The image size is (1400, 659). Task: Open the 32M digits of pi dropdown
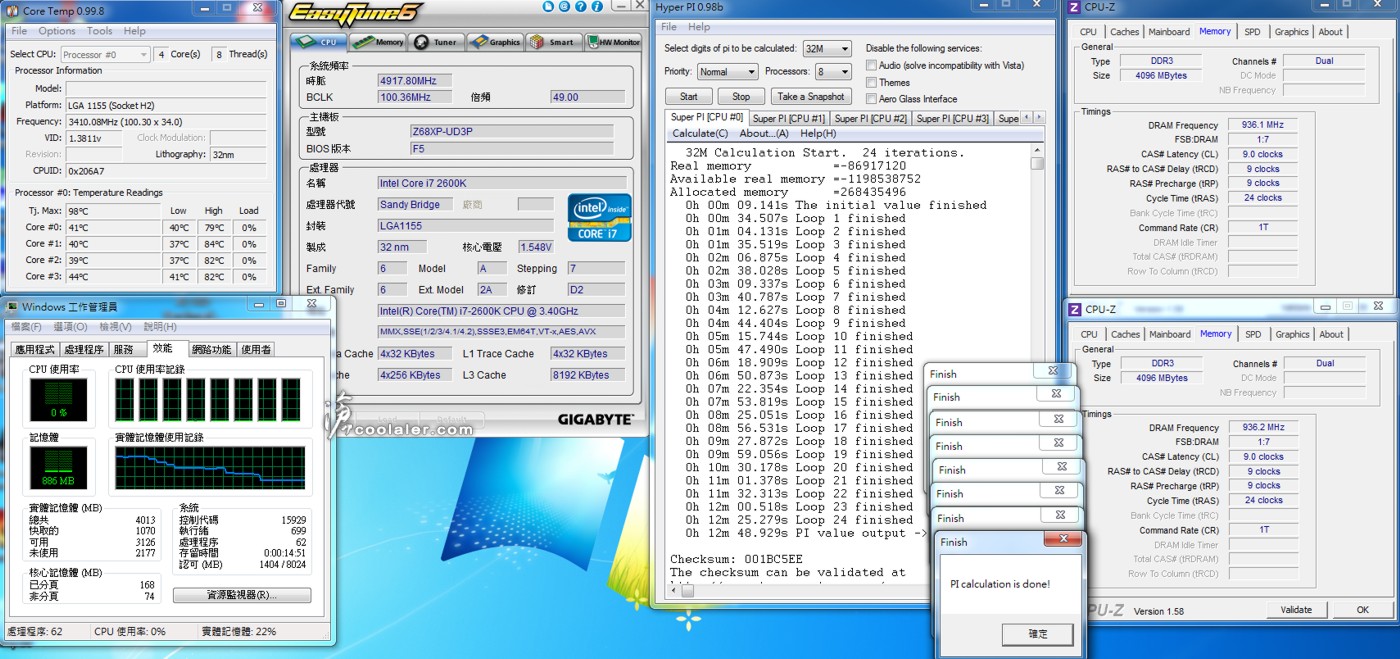pyautogui.click(x=827, y=48)
